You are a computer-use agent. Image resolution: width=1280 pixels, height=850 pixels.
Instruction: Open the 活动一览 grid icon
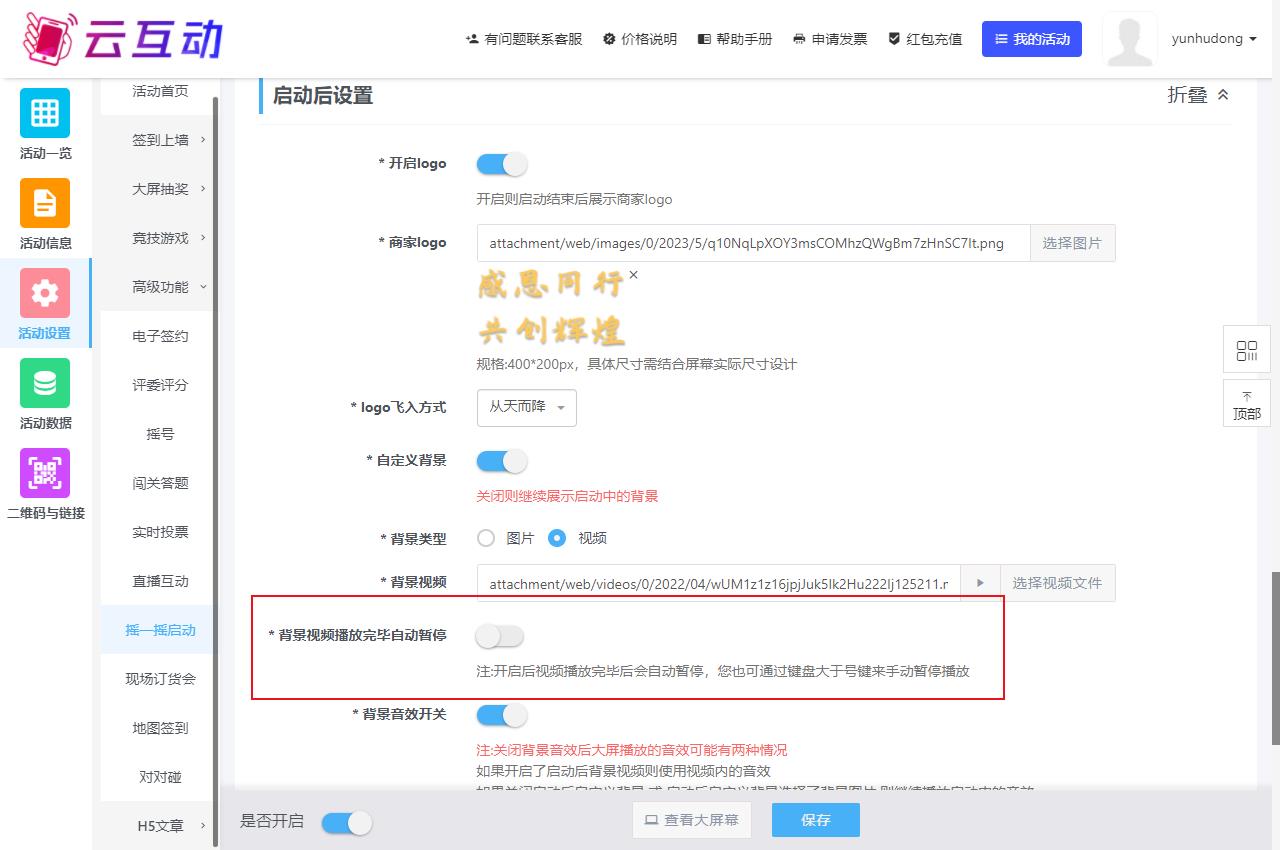[x=45, y=113]
